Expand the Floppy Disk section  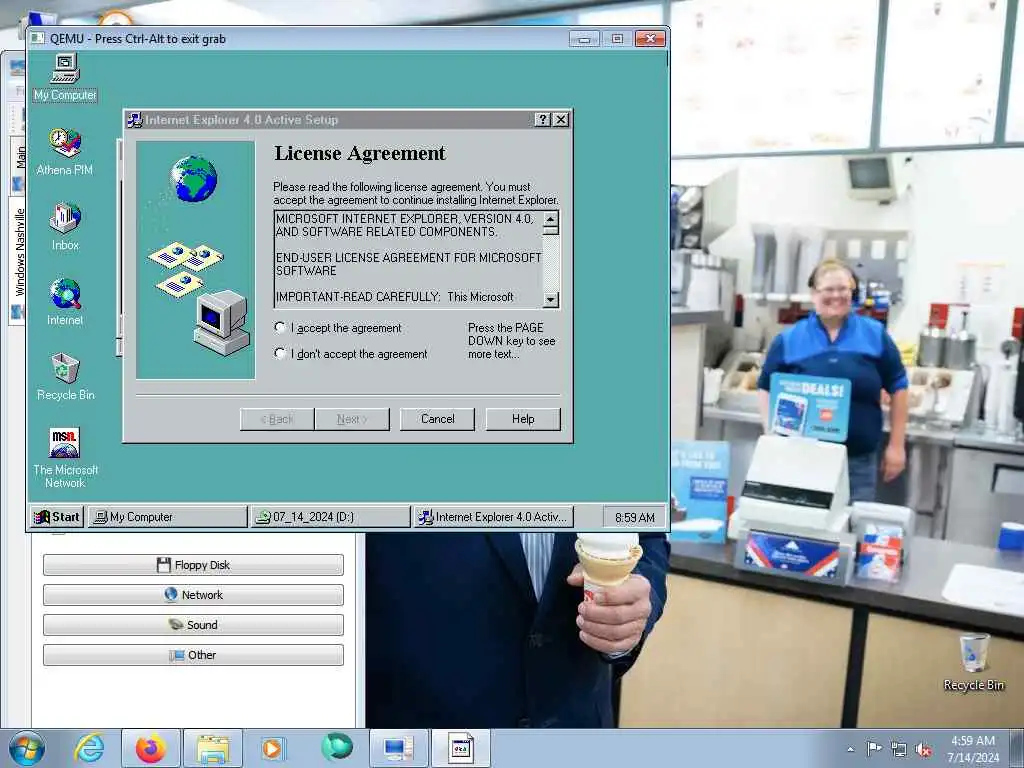(193, 565)
